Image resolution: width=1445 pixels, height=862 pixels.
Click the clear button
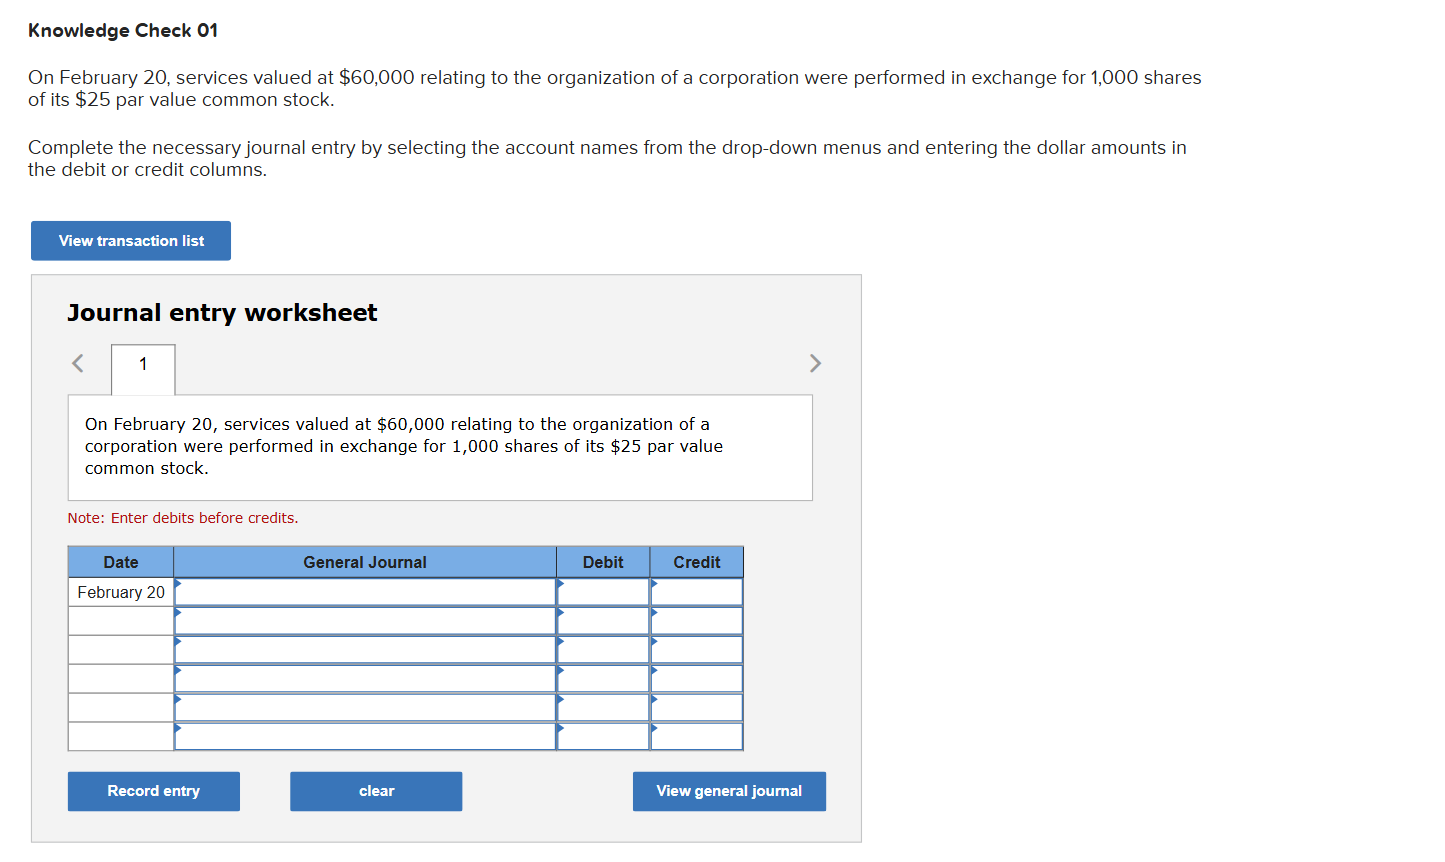[x=376, y=791]
